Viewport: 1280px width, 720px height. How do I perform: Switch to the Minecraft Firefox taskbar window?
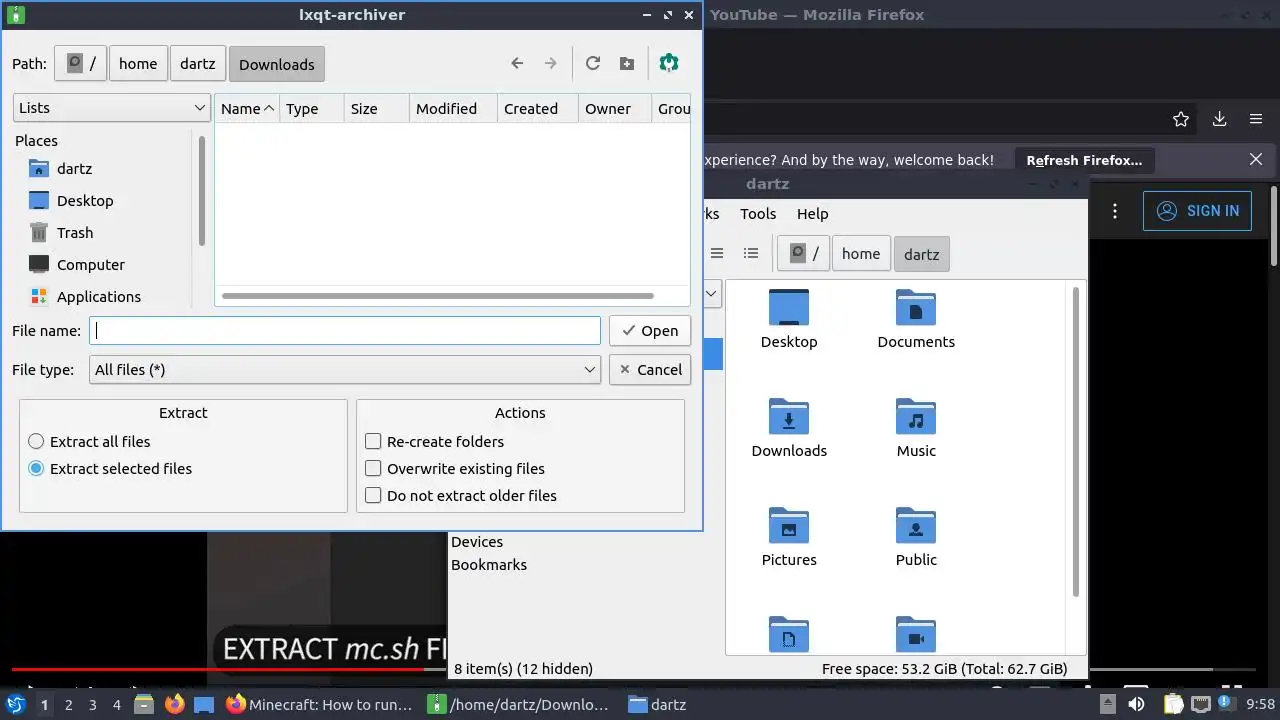coord(320,704)
